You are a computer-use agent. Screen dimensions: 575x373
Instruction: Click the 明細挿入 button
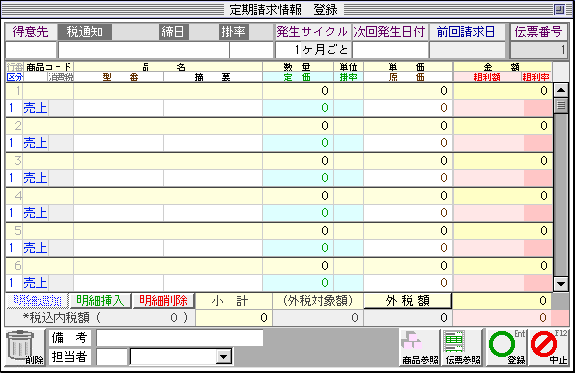tap(100, 301)
